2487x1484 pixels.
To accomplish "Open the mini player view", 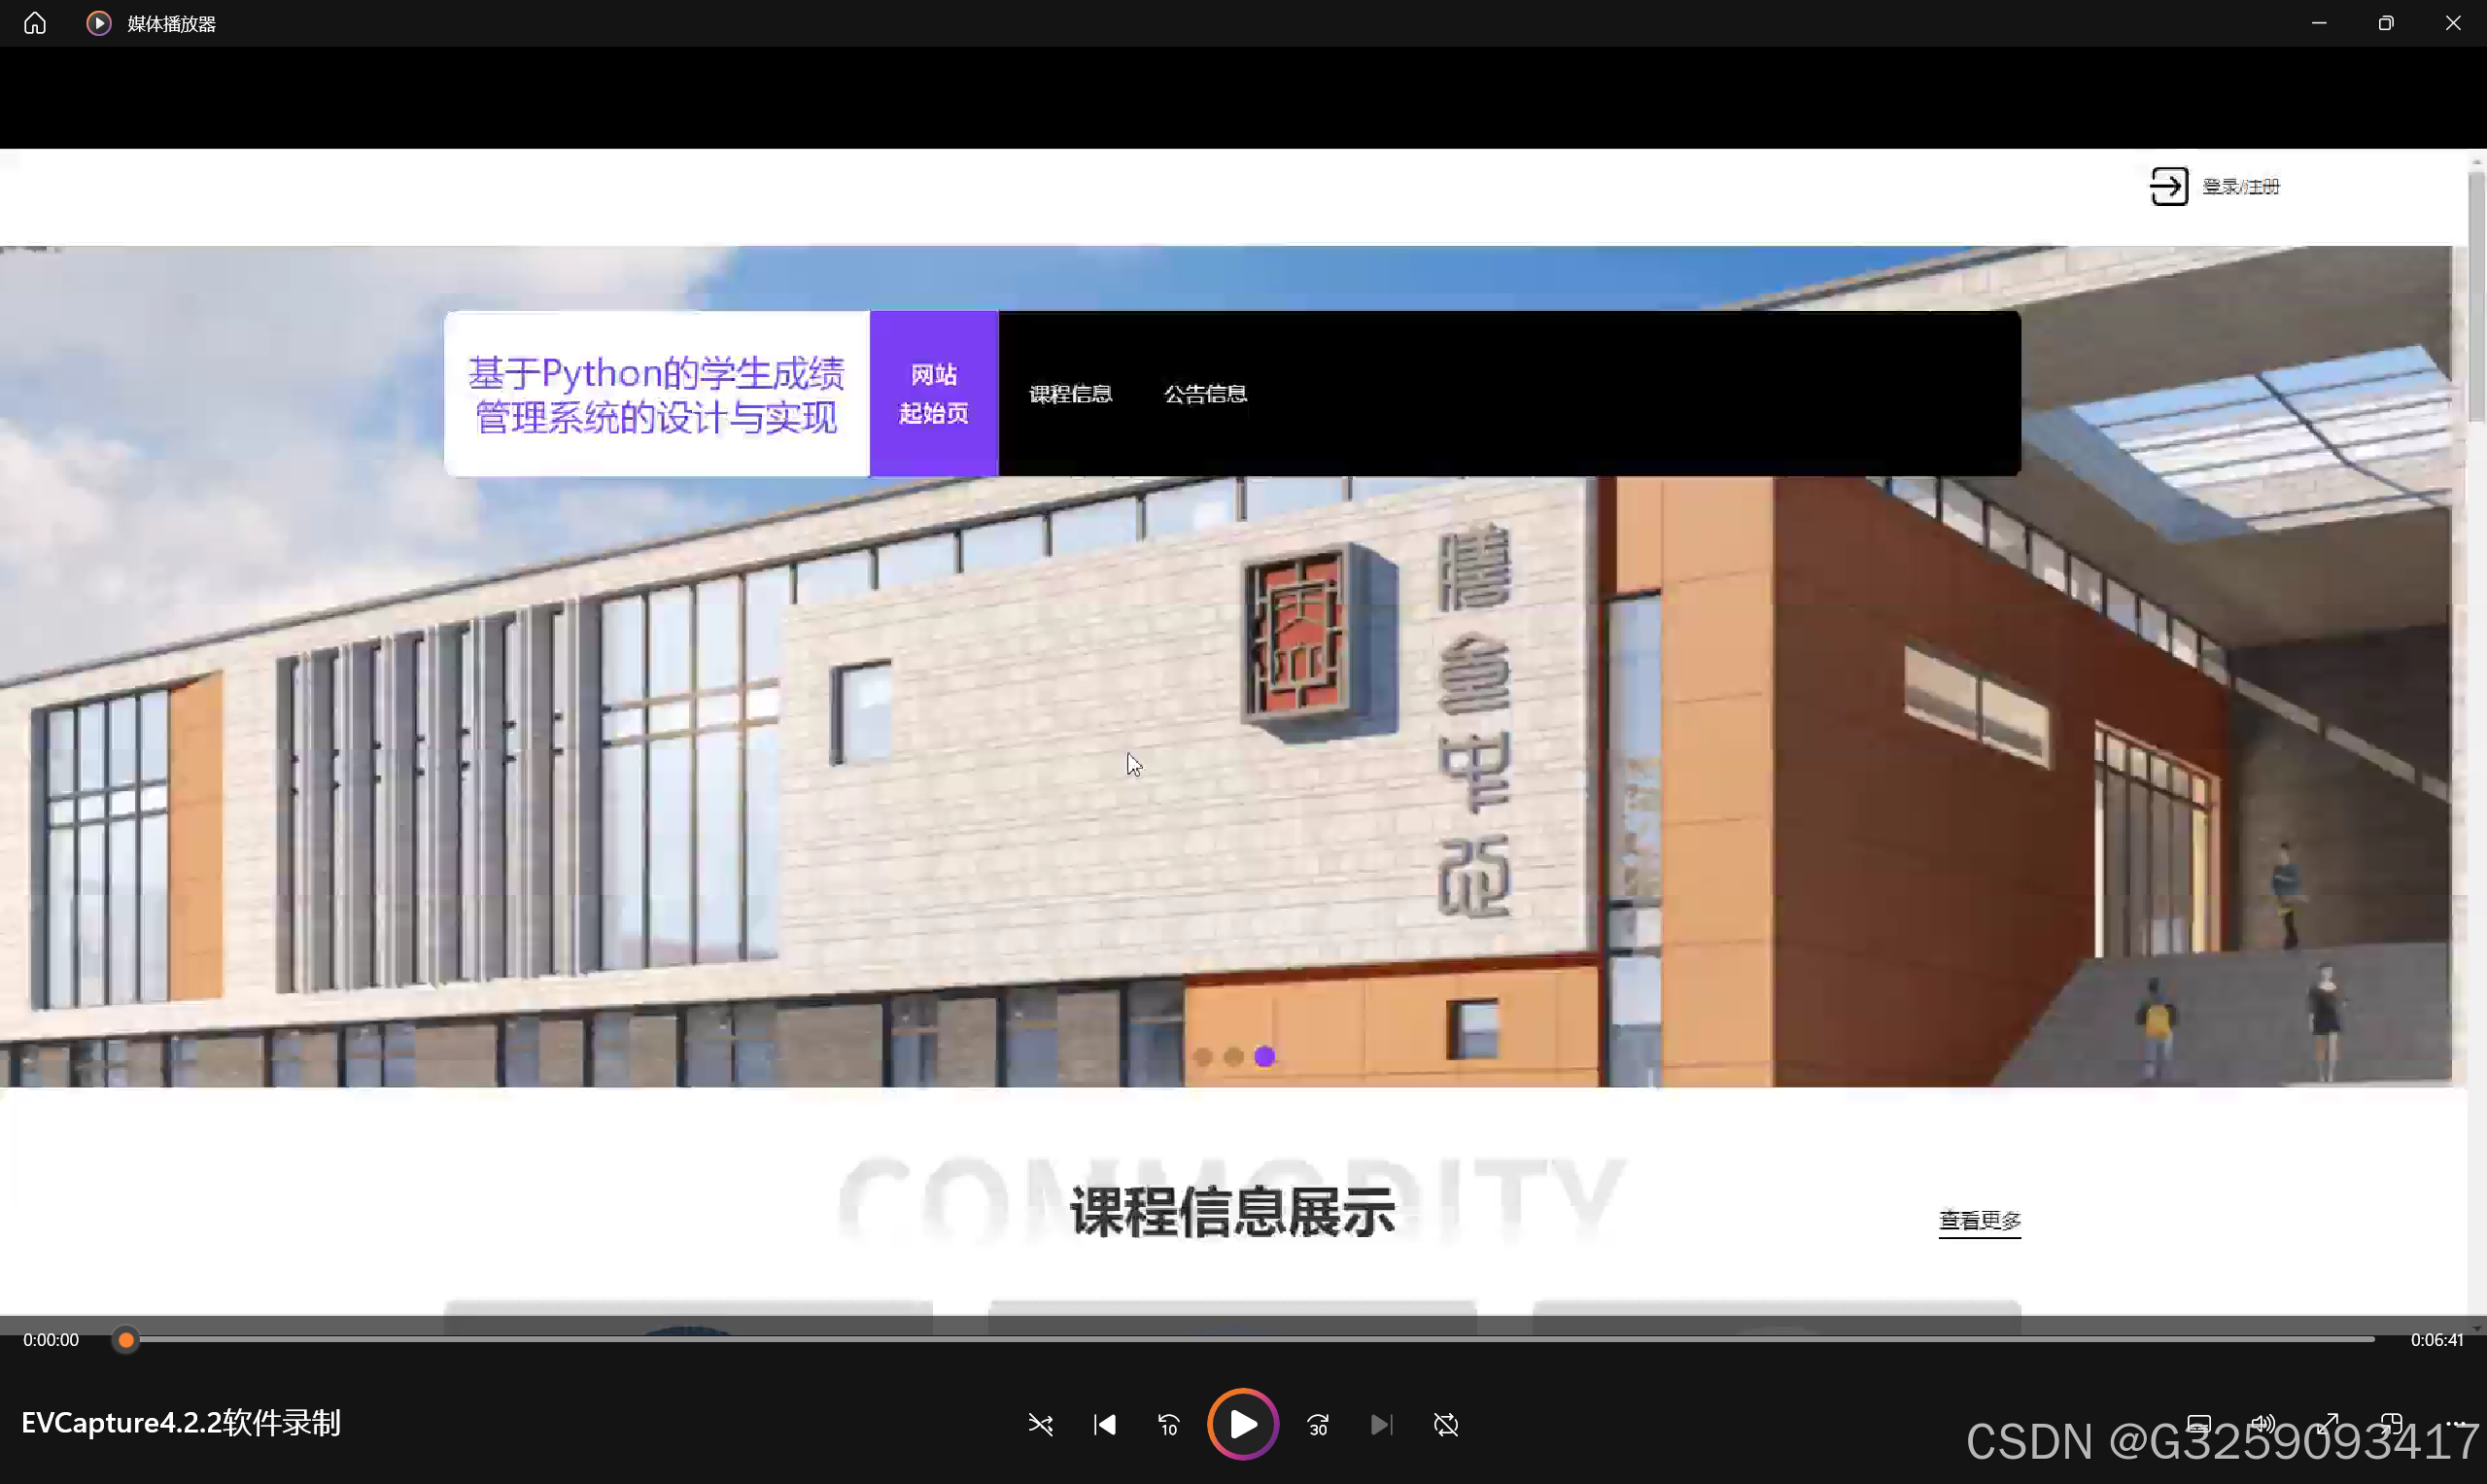I will coord(2391,1424).
